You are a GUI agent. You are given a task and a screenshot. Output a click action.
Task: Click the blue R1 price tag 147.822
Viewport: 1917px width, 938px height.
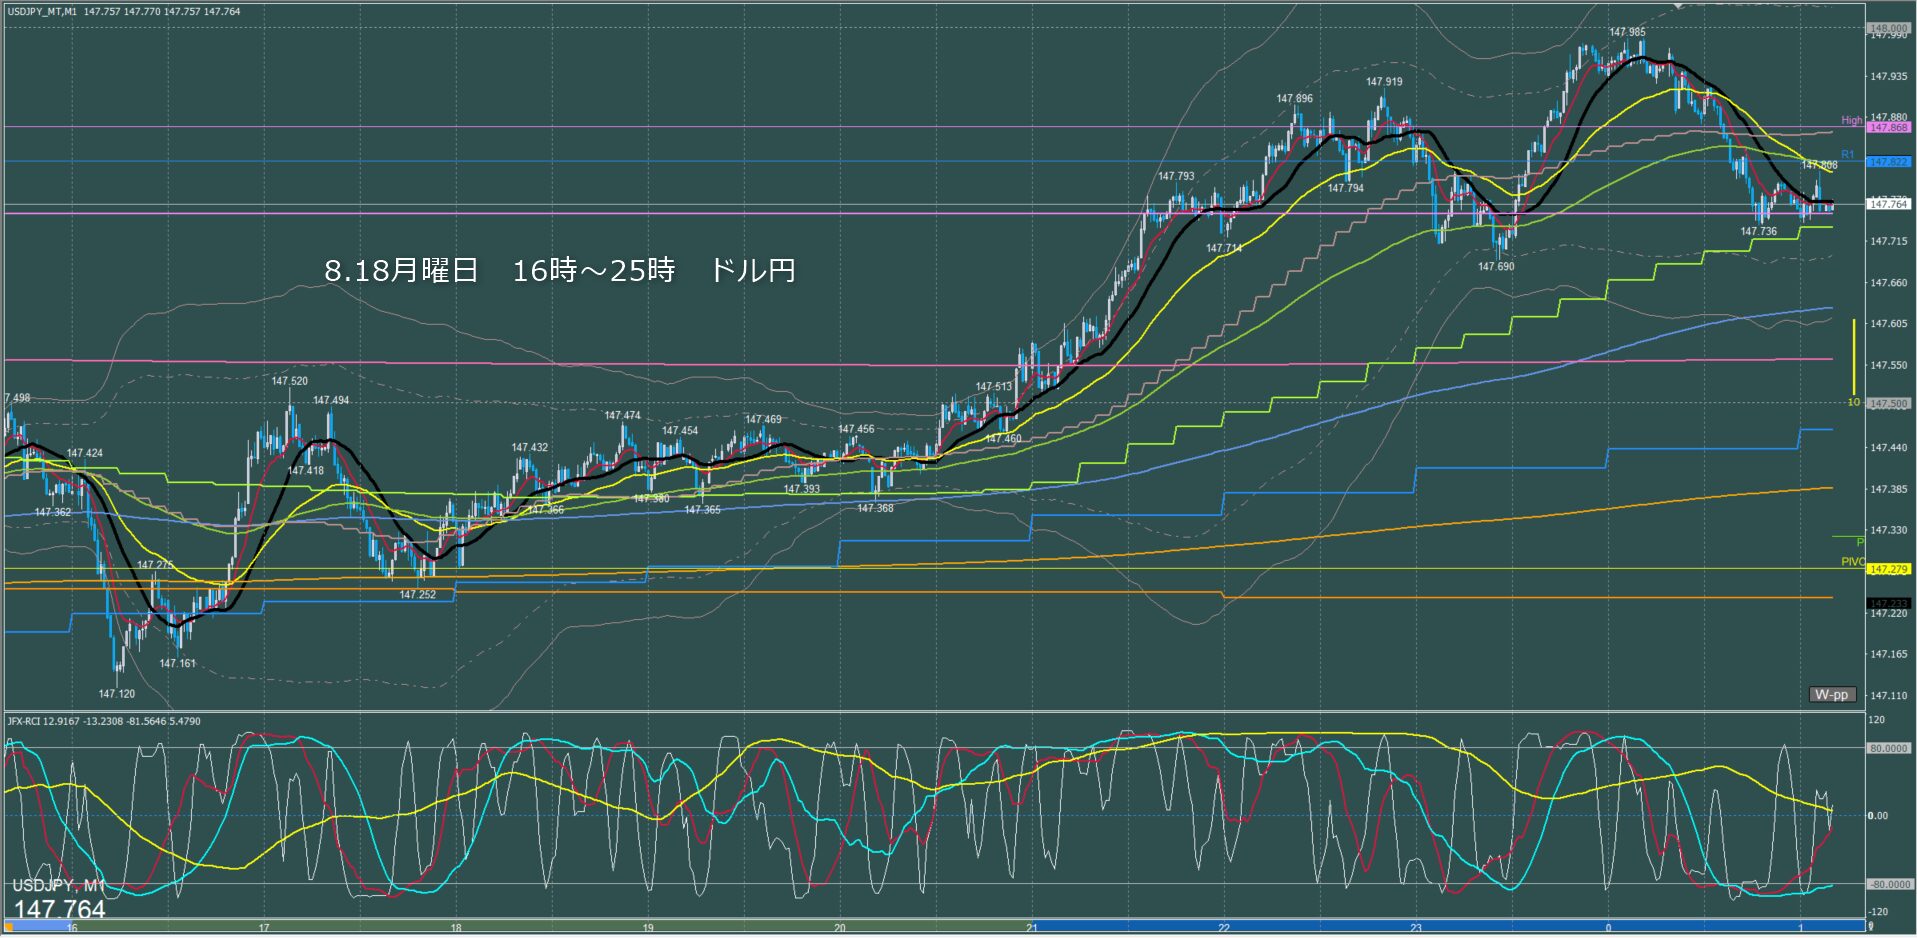coord(1888,162)
